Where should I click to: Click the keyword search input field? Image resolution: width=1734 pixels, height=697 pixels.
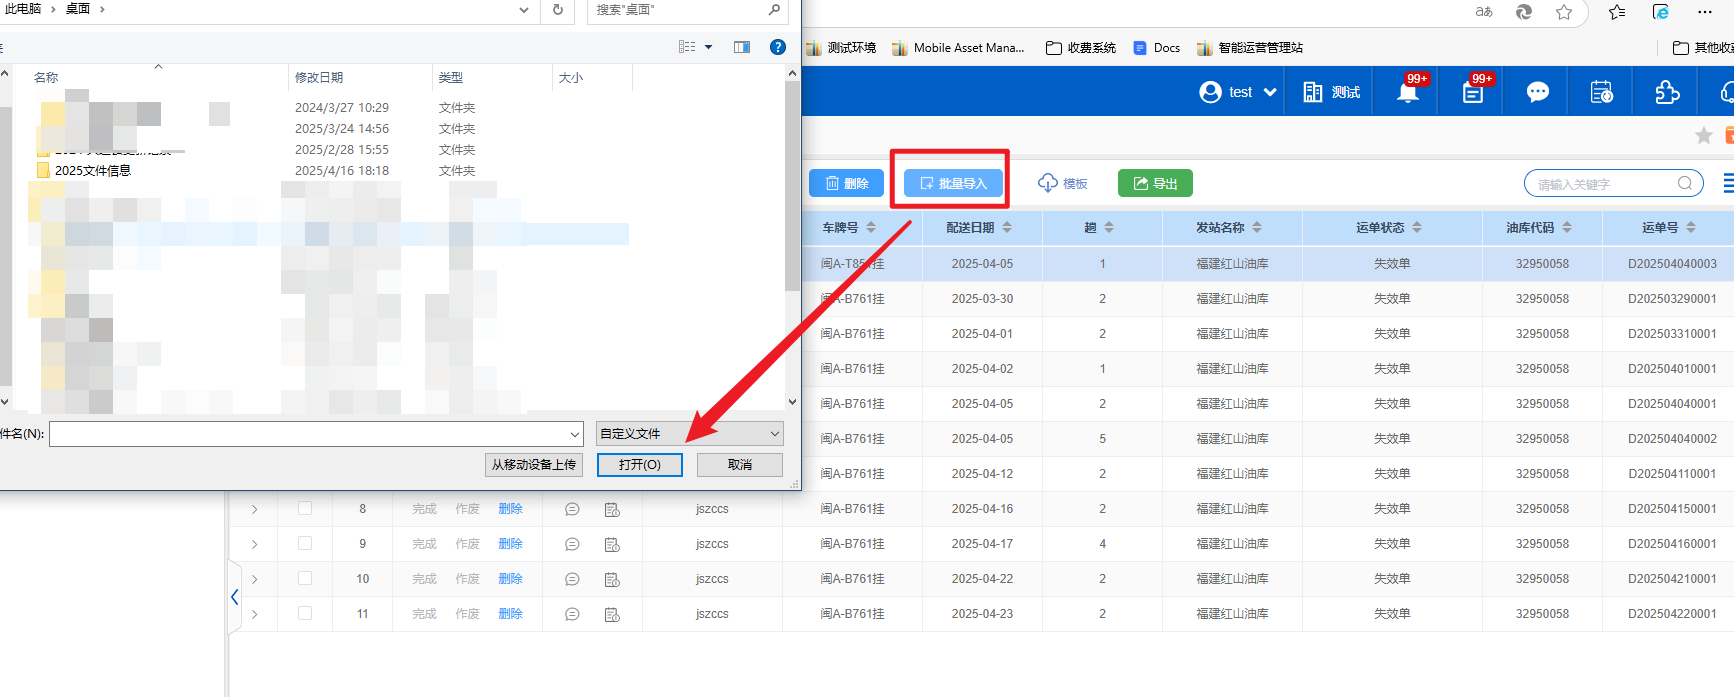(x=1603, y=184)
